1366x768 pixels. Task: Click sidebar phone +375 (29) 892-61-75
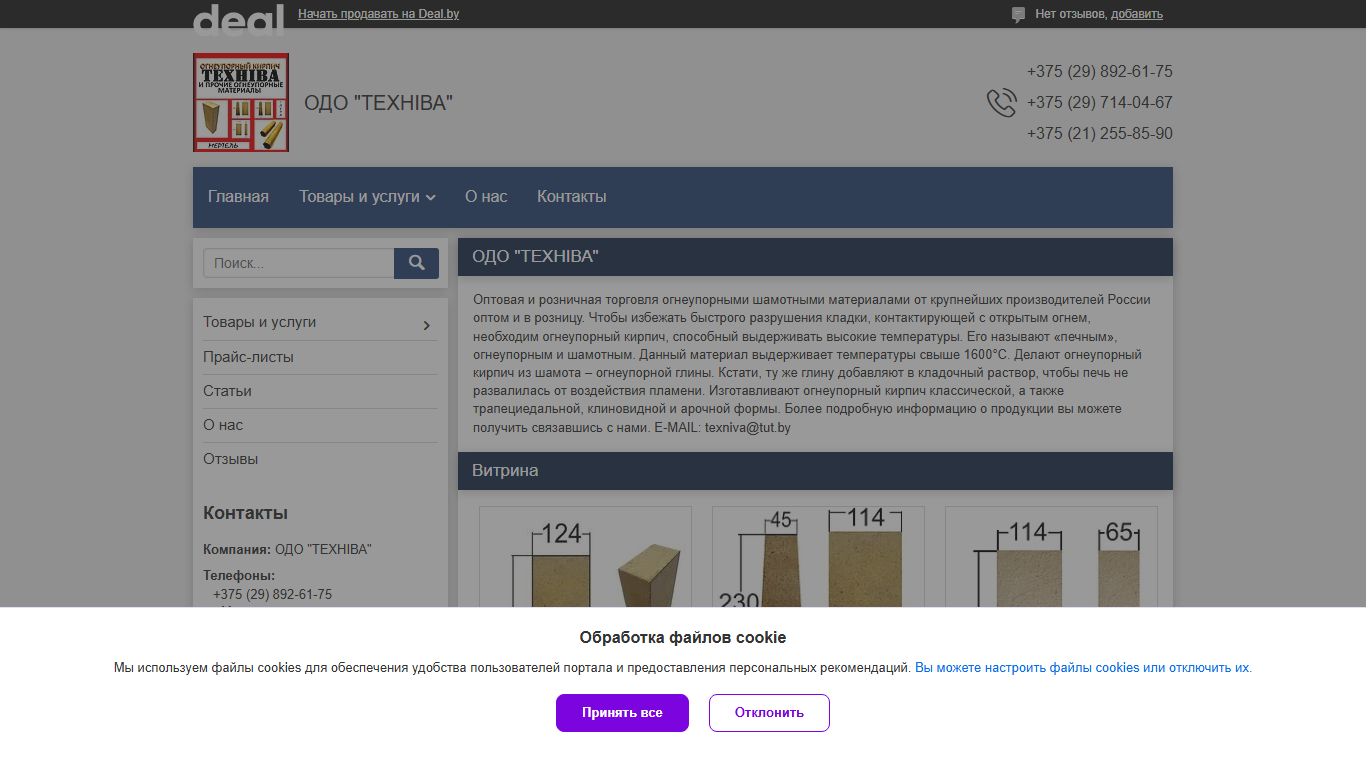pyautogui.click(x=272, y=594)
